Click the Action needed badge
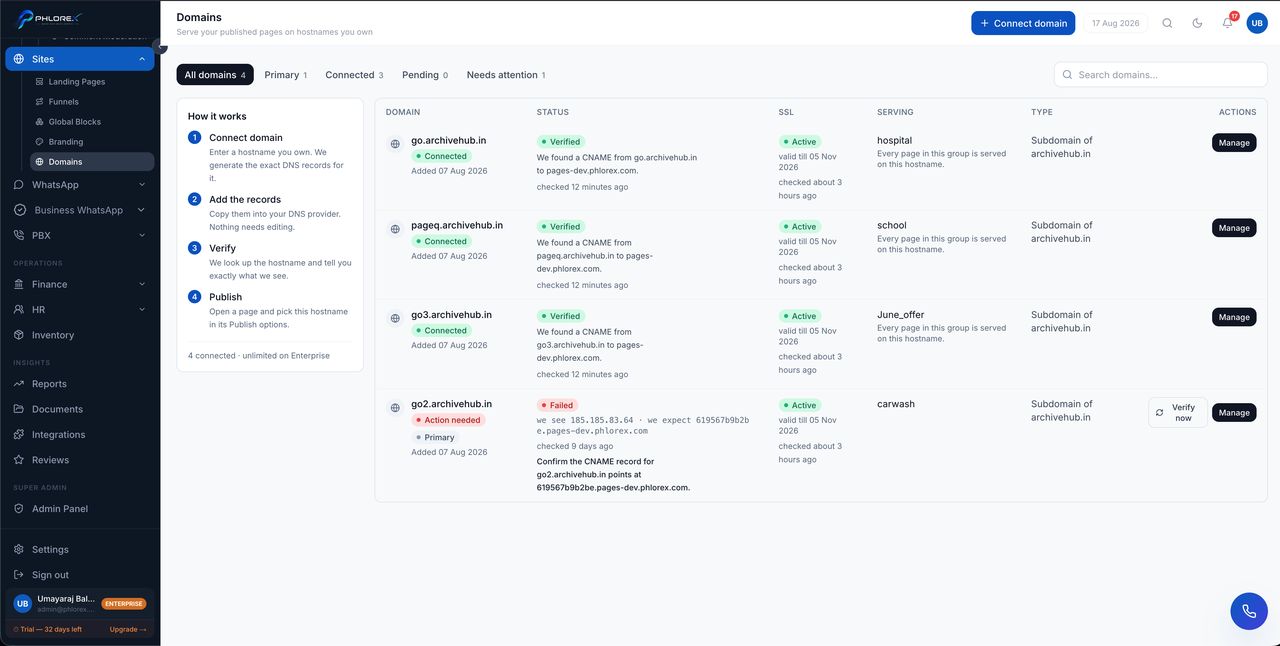The height and width of the screenshot is (646, 1280). [x=448, y=421]
